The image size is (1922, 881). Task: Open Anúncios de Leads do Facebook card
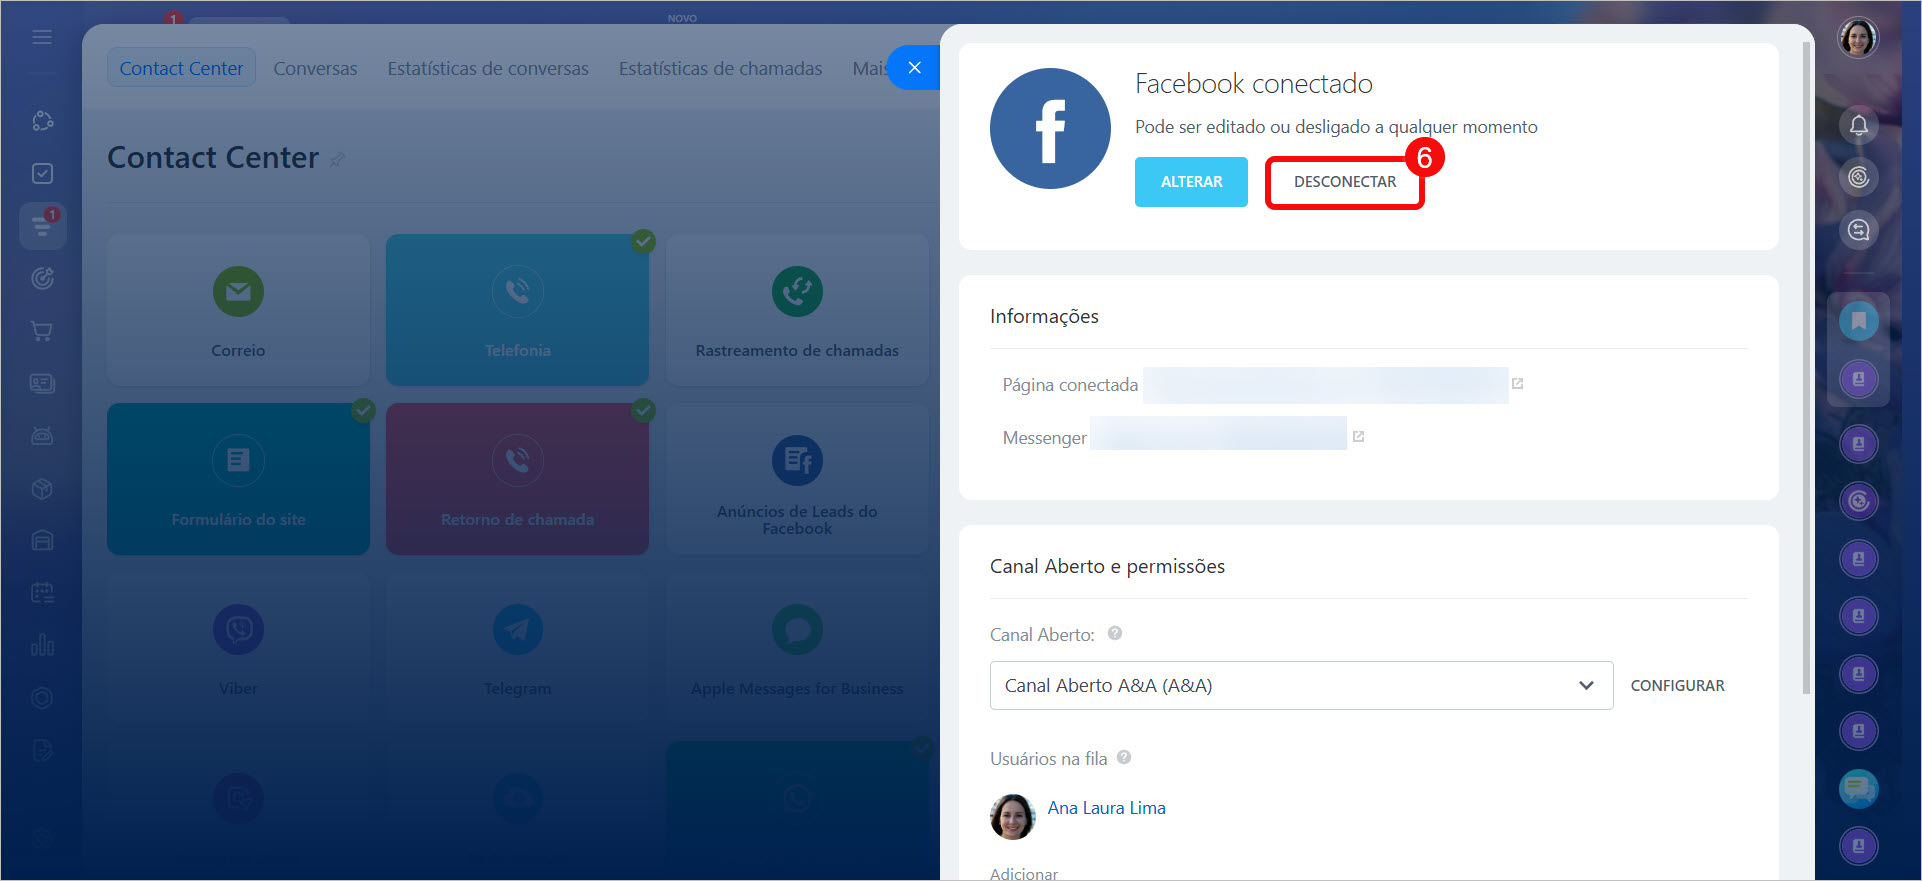point(797,479)
